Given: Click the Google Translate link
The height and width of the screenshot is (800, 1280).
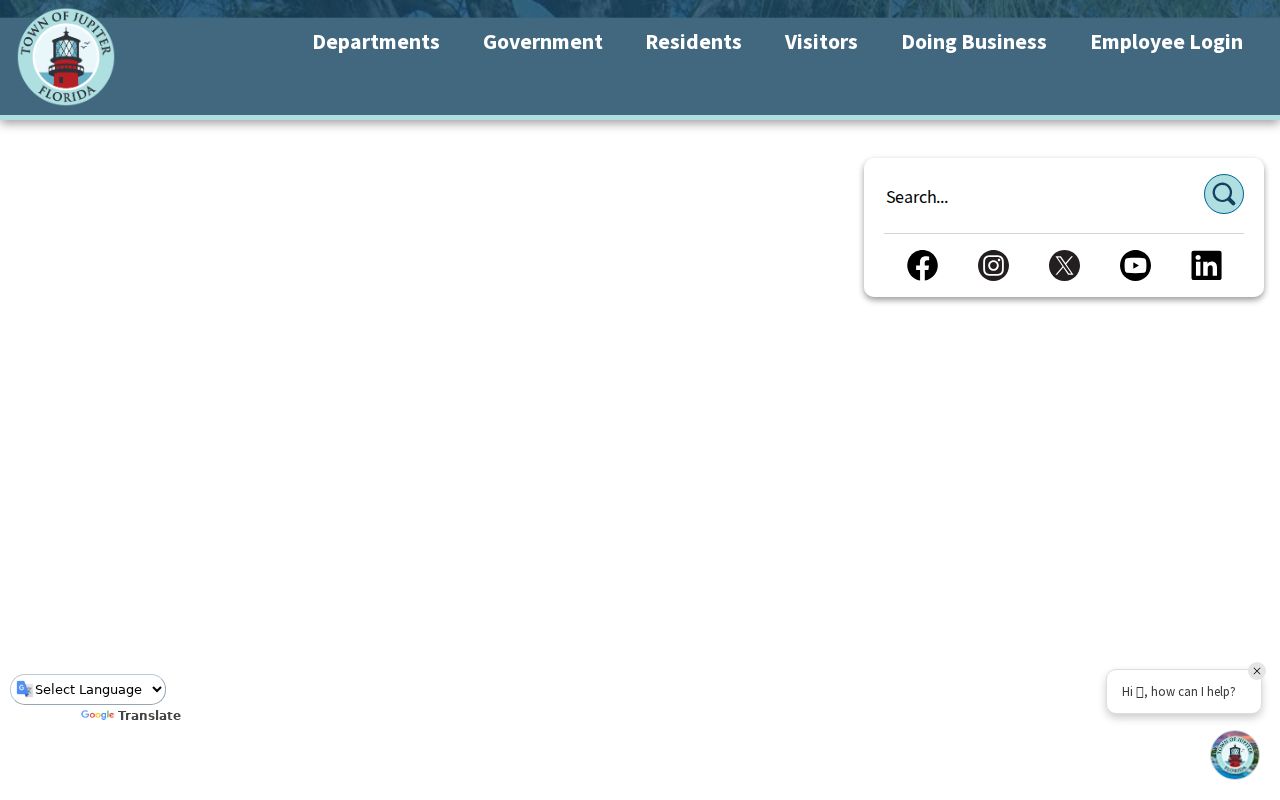Looking at the screenshot, I should (131, 716).
